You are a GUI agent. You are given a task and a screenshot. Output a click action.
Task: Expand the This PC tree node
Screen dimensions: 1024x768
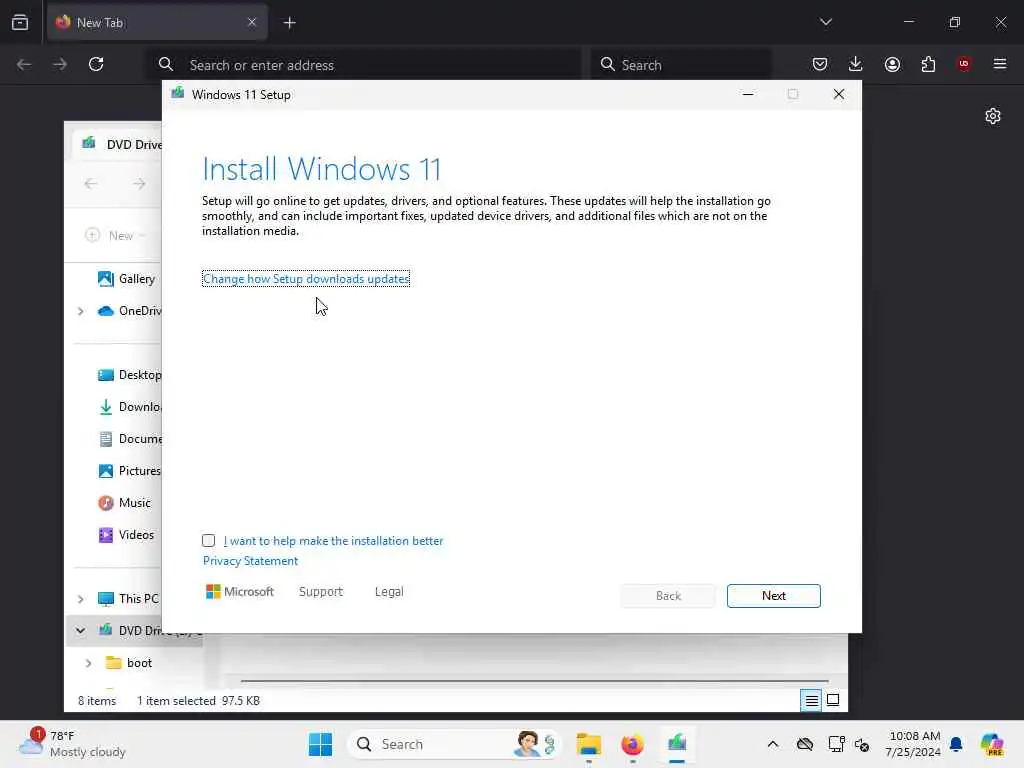click(x=80, y=599)
